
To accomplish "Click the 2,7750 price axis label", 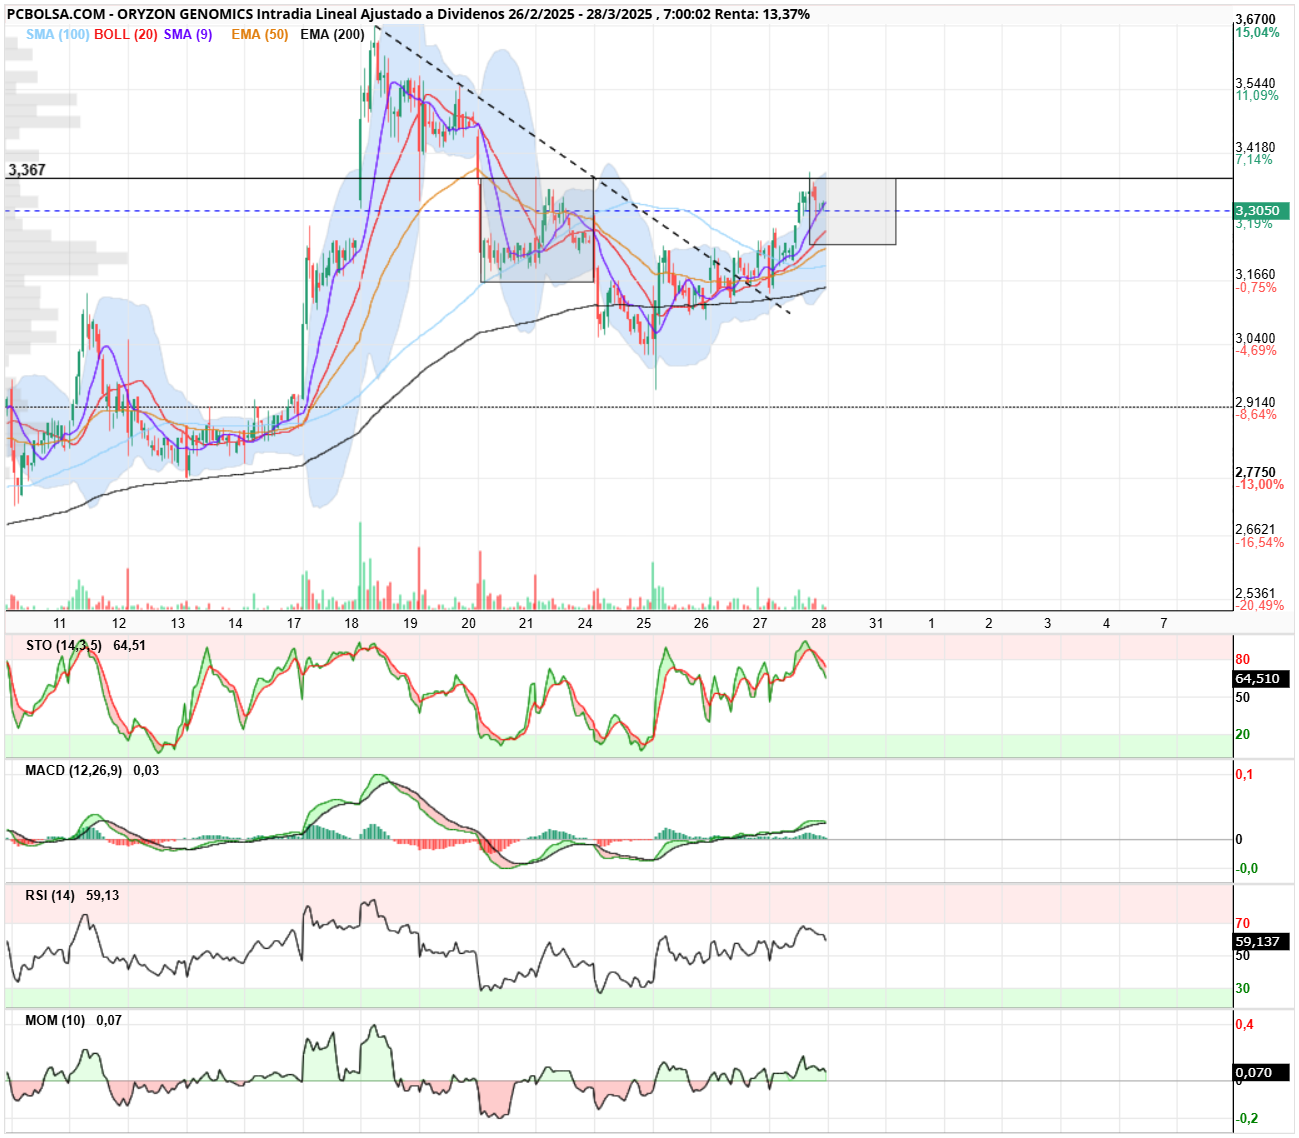I will pos(1255,472).
